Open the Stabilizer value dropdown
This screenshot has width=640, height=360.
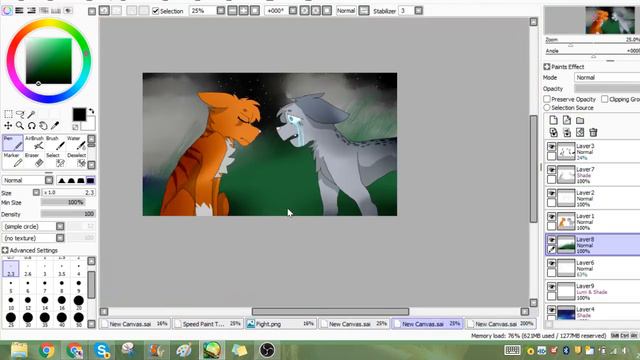click(x=418, y=11)
